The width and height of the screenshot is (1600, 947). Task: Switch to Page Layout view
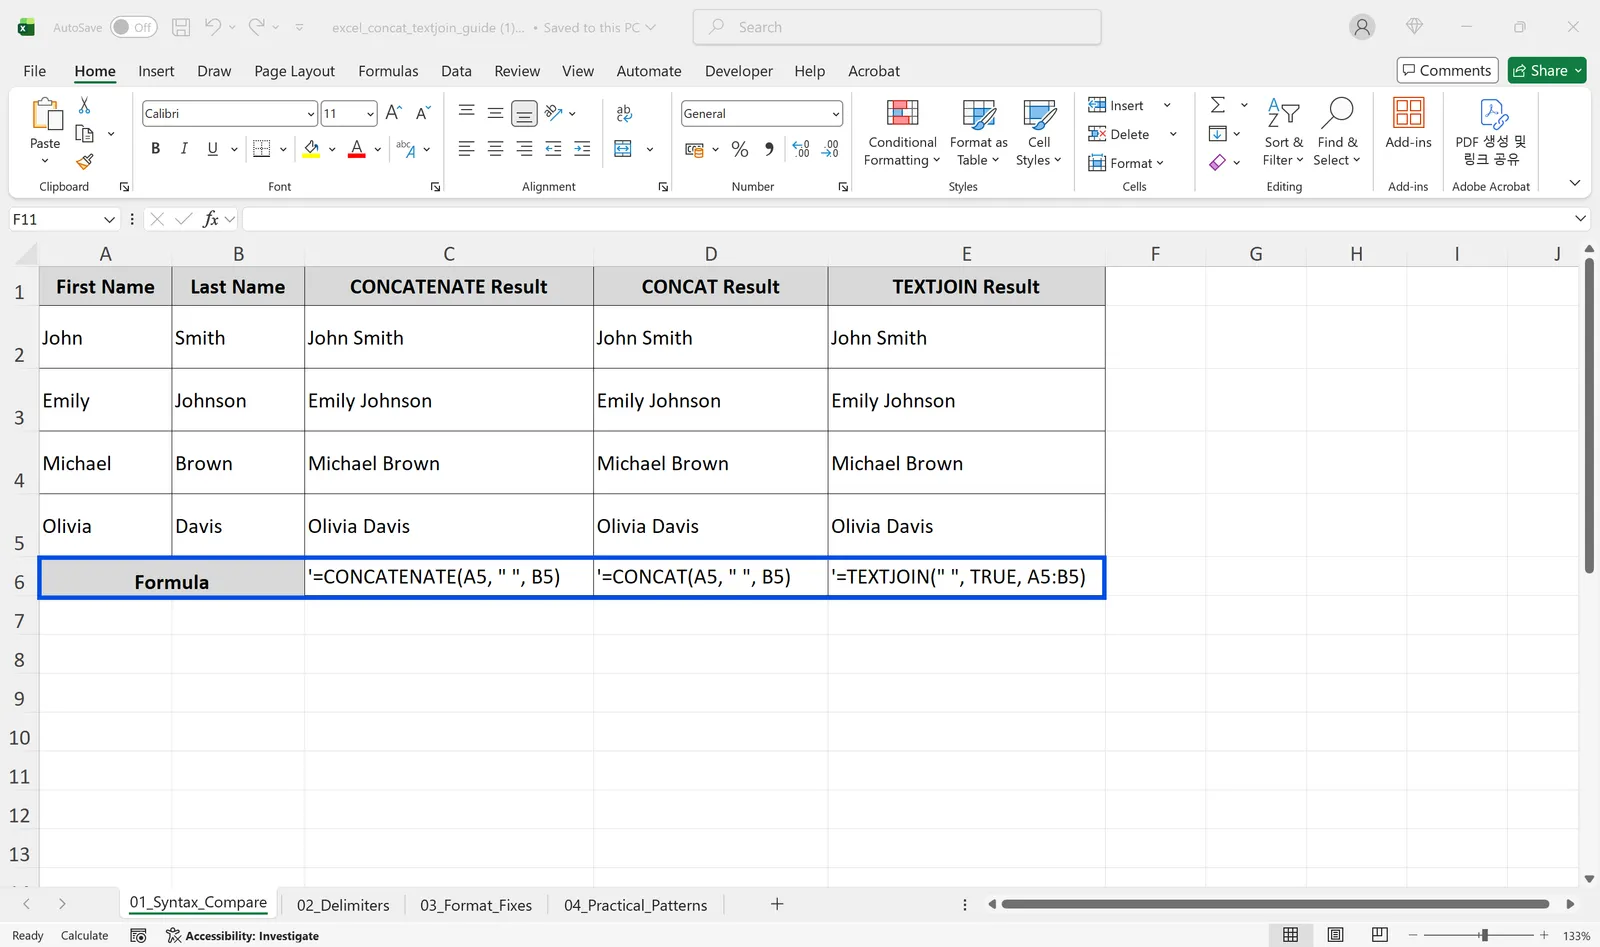[x=1335, y=935]
